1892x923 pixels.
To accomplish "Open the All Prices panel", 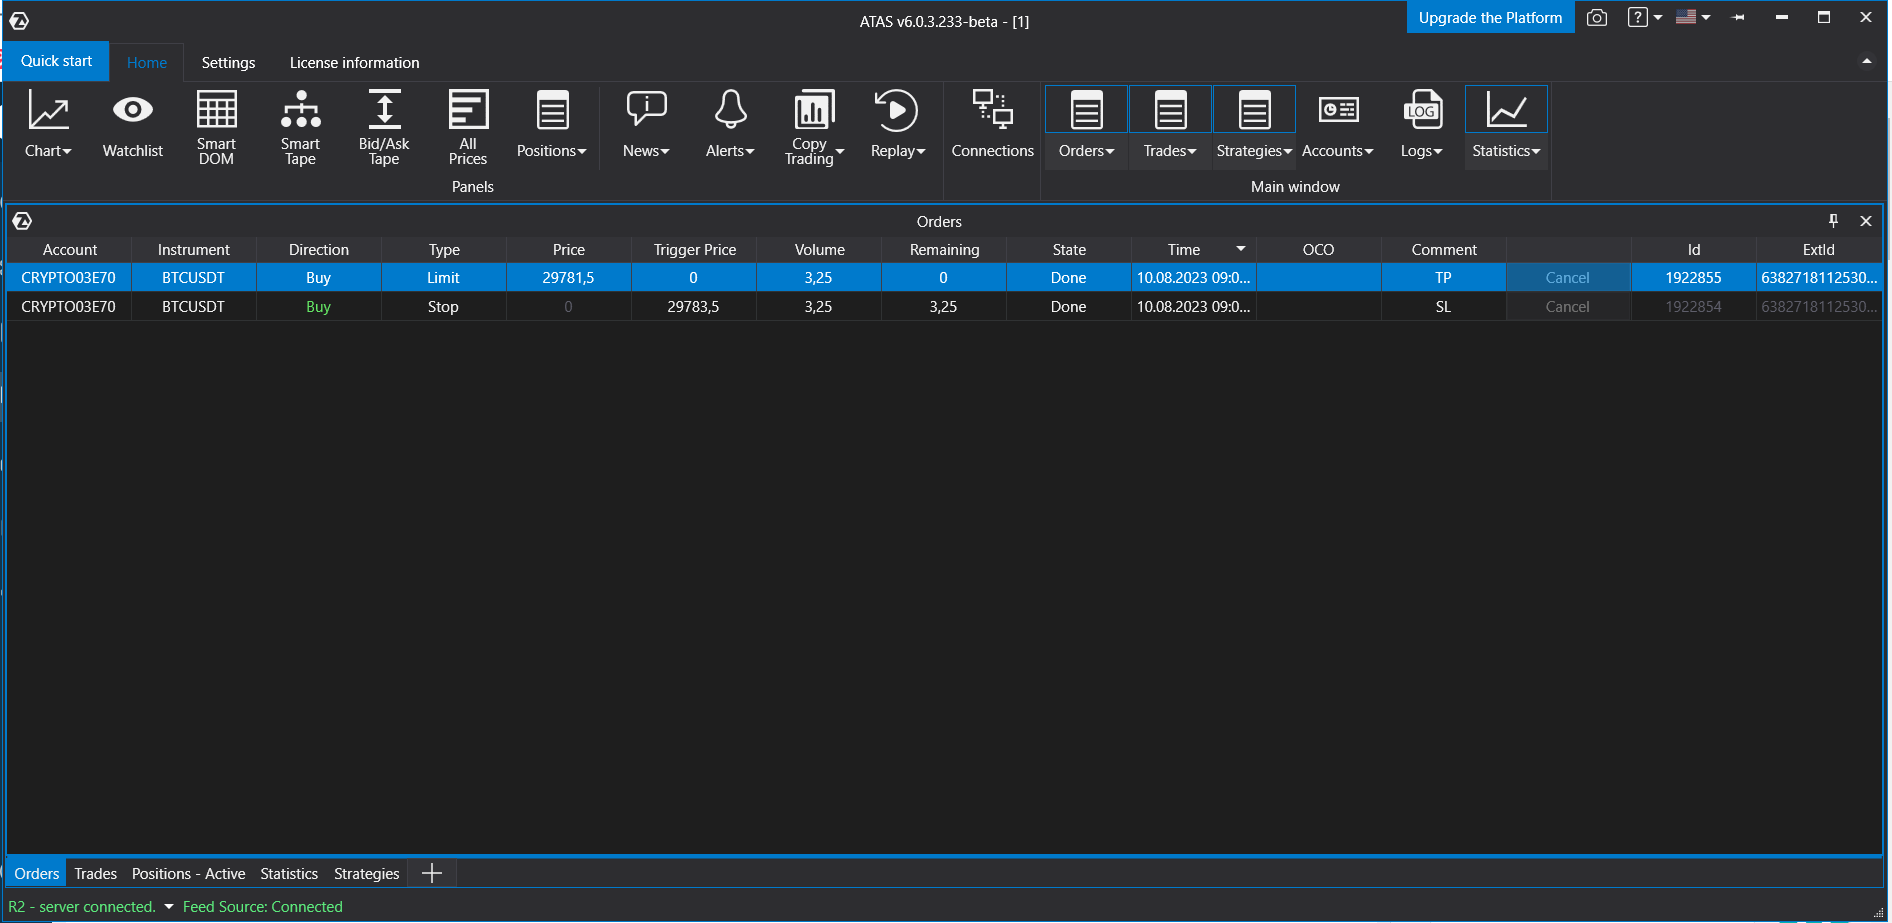I will pos(467,125).
